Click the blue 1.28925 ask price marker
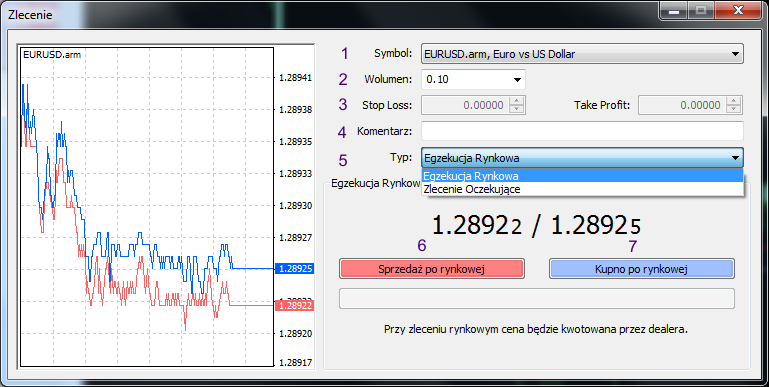Image resolution: width=769 pixels, height=387 pixels. click(x=293, y=269)
